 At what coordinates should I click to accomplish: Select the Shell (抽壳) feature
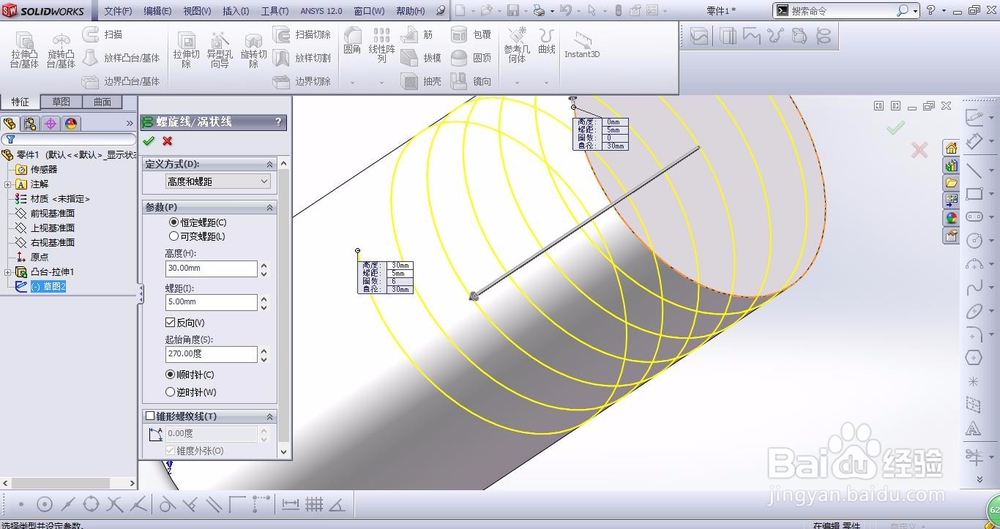pyautogui.click(x=421, y=81)
